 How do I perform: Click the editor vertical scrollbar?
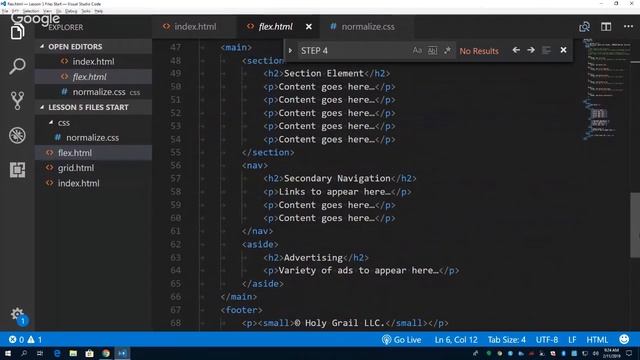click(635, 224)
